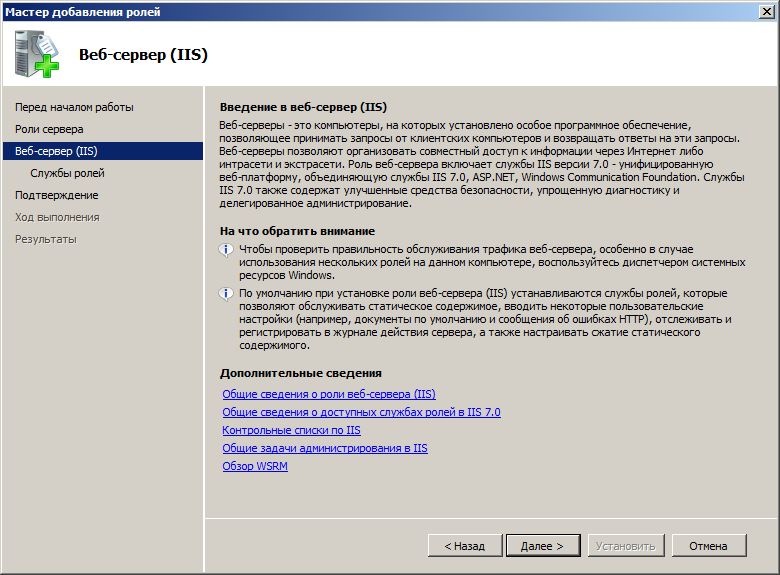Go to 'Перед началом работы' step
Image resolution: width=780 pixels, height=575 pixels.
(74, 107)
